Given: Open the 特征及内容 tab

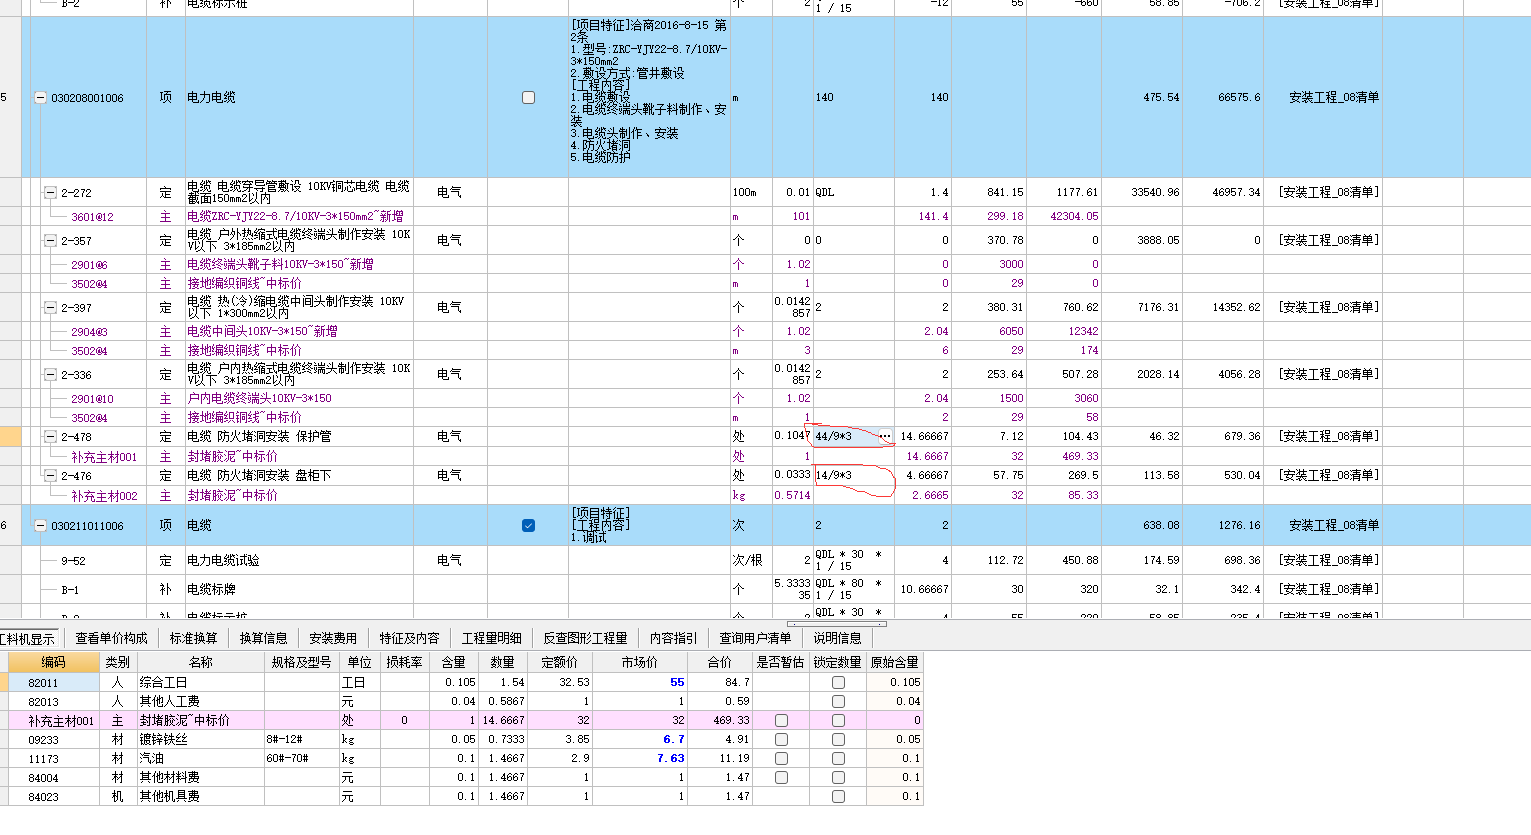Looking at the screenshot, I should (409, 638).
